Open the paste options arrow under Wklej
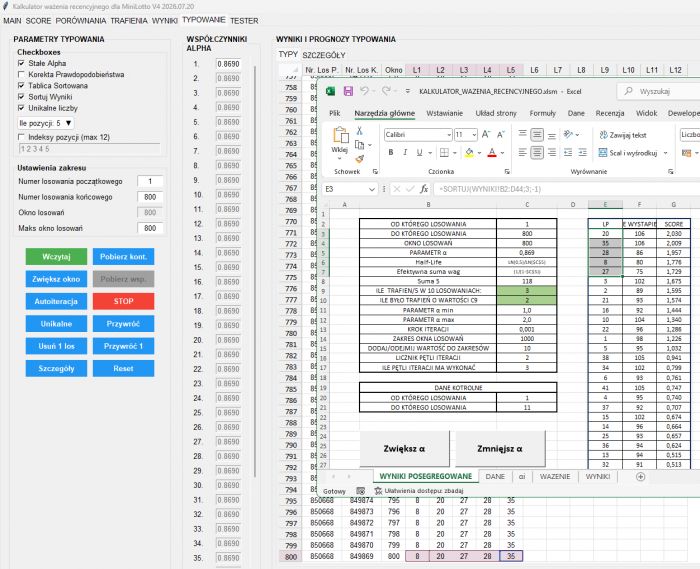 (340, 158)
